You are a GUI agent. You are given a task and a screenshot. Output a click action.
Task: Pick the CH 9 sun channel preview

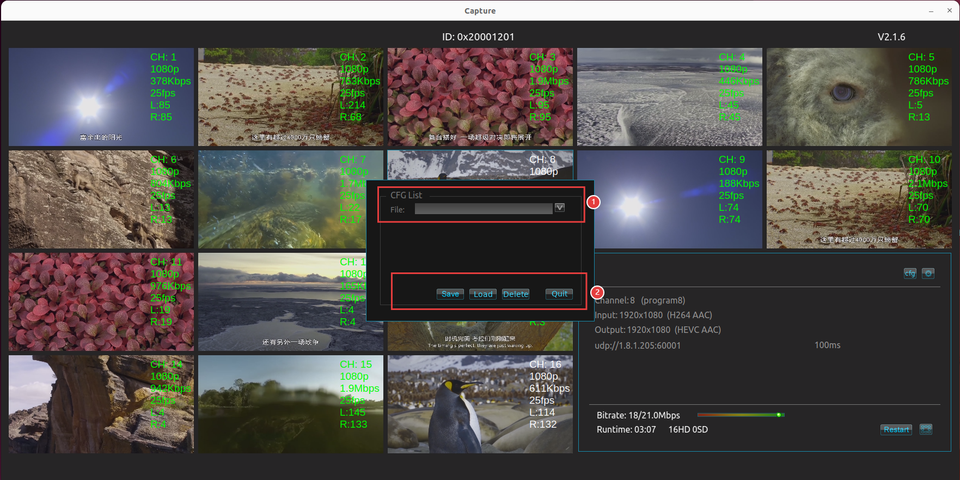click(669, 199)
